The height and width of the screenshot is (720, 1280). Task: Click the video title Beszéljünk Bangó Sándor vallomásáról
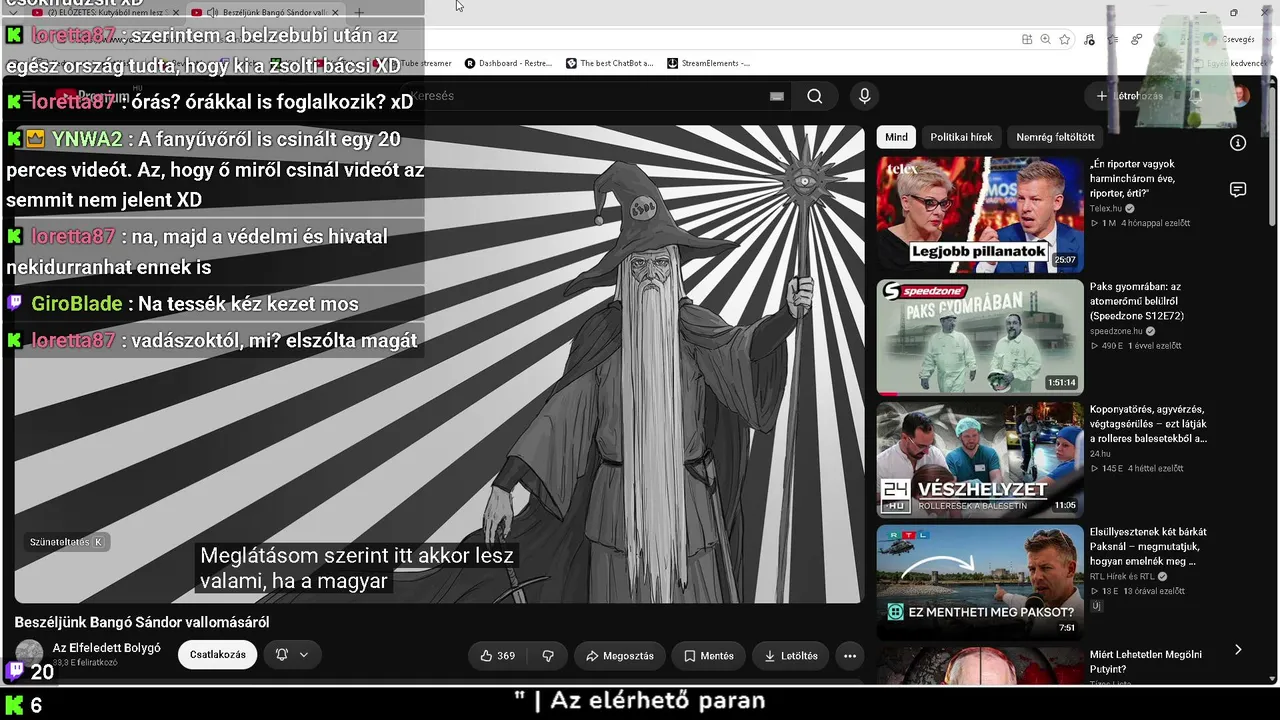(142, 622)
